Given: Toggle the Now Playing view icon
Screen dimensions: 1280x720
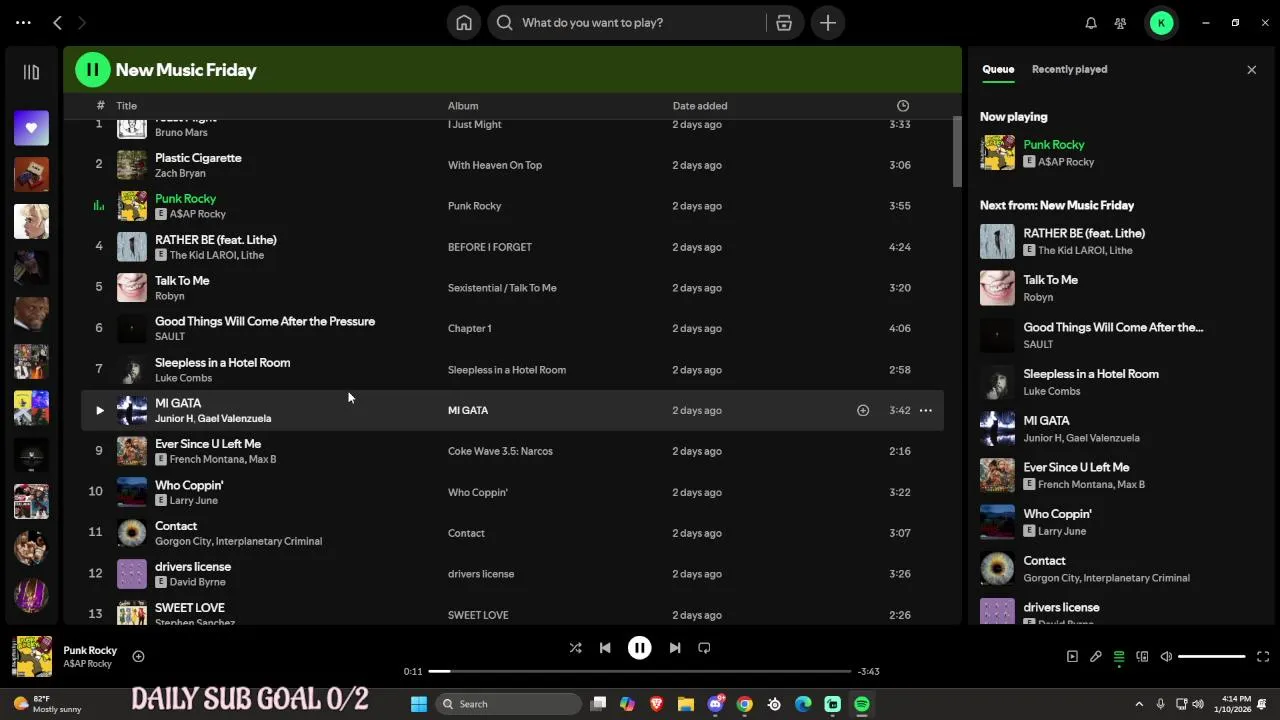Looking at the screenshot, I should point(1072,657).
